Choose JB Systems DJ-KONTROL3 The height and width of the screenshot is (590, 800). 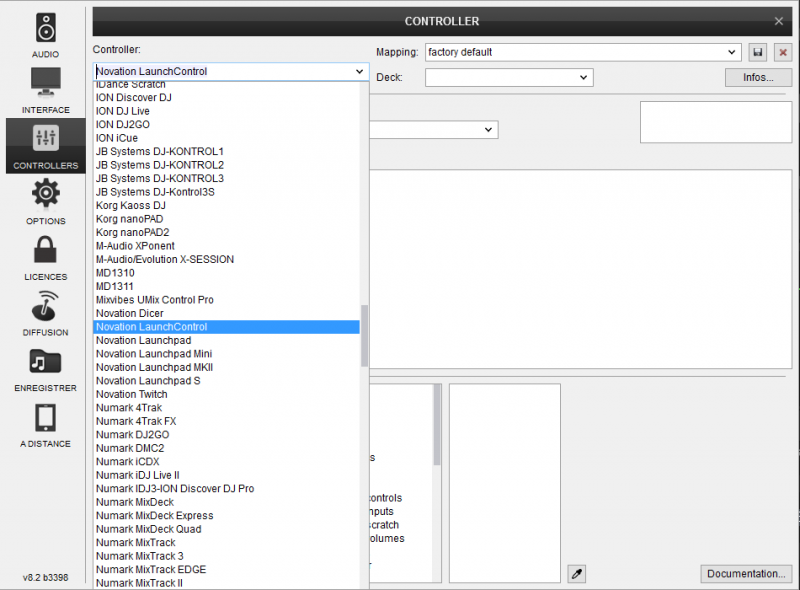tap(227, 178)
